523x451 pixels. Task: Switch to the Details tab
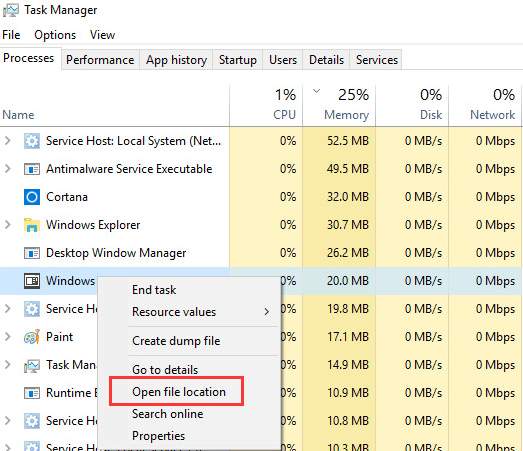326,60
